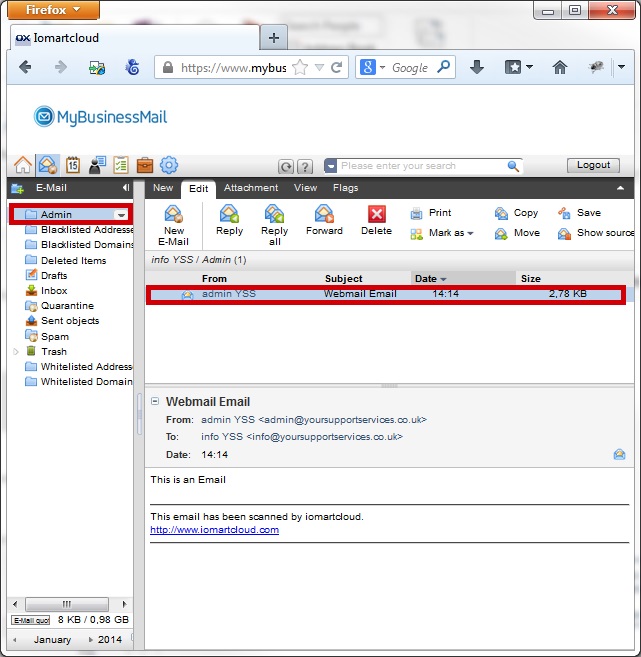Click the Logout button
The width and height of the screenshot is (641, 657).
593,166
